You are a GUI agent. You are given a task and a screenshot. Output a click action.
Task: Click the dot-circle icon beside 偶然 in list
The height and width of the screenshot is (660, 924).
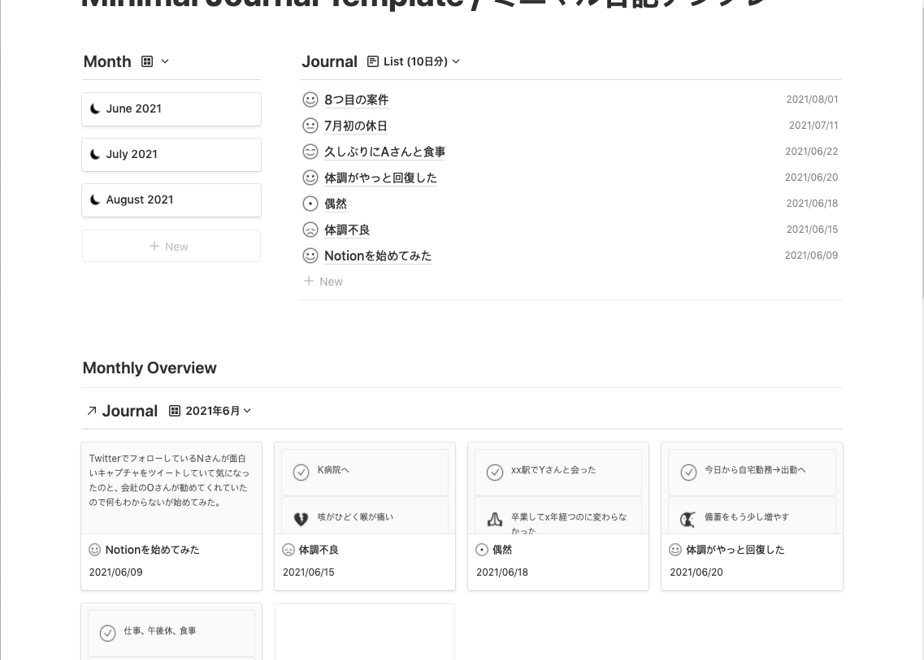(310, 203)
